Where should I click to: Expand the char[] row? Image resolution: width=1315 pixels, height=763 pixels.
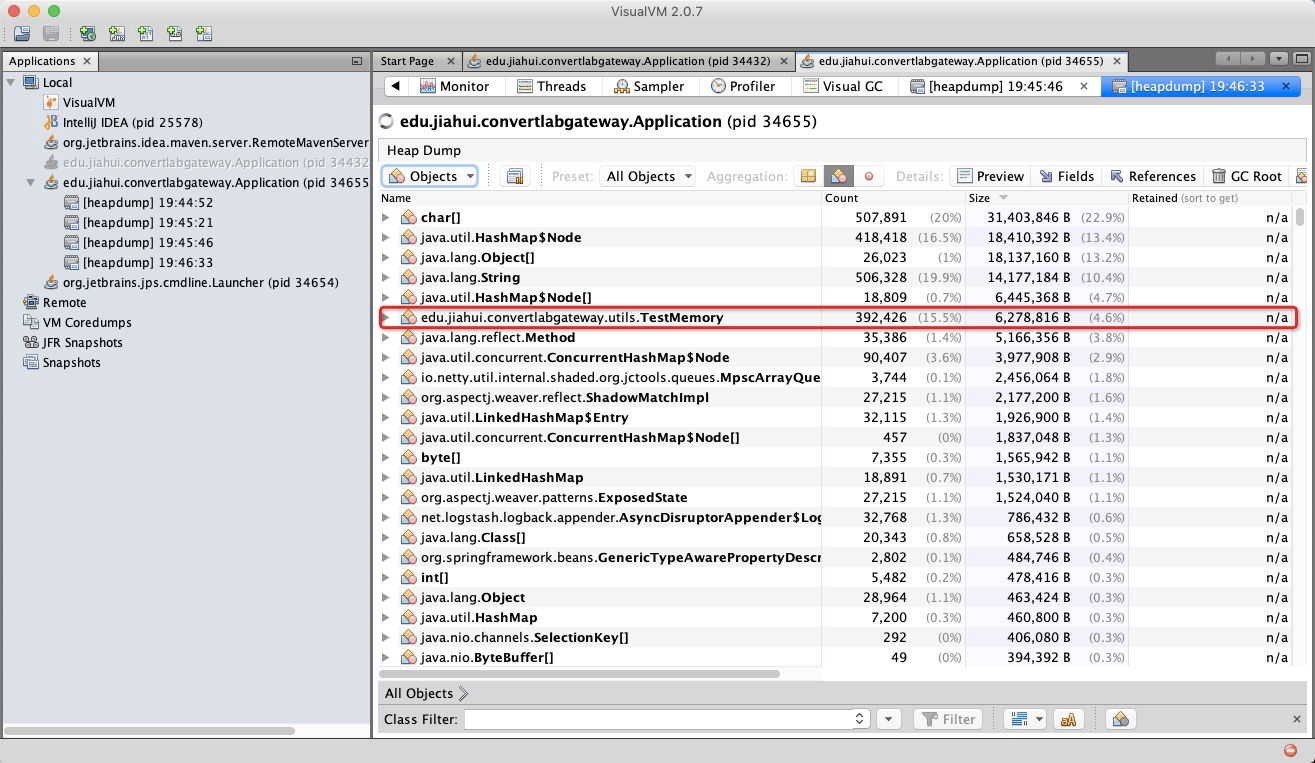click(x=386, y=217)
